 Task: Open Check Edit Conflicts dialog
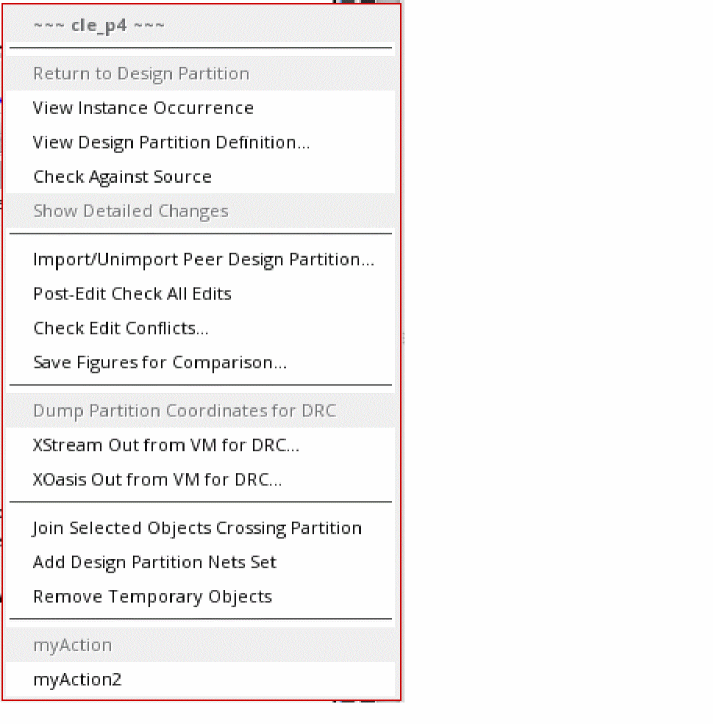tap(120, 328)
